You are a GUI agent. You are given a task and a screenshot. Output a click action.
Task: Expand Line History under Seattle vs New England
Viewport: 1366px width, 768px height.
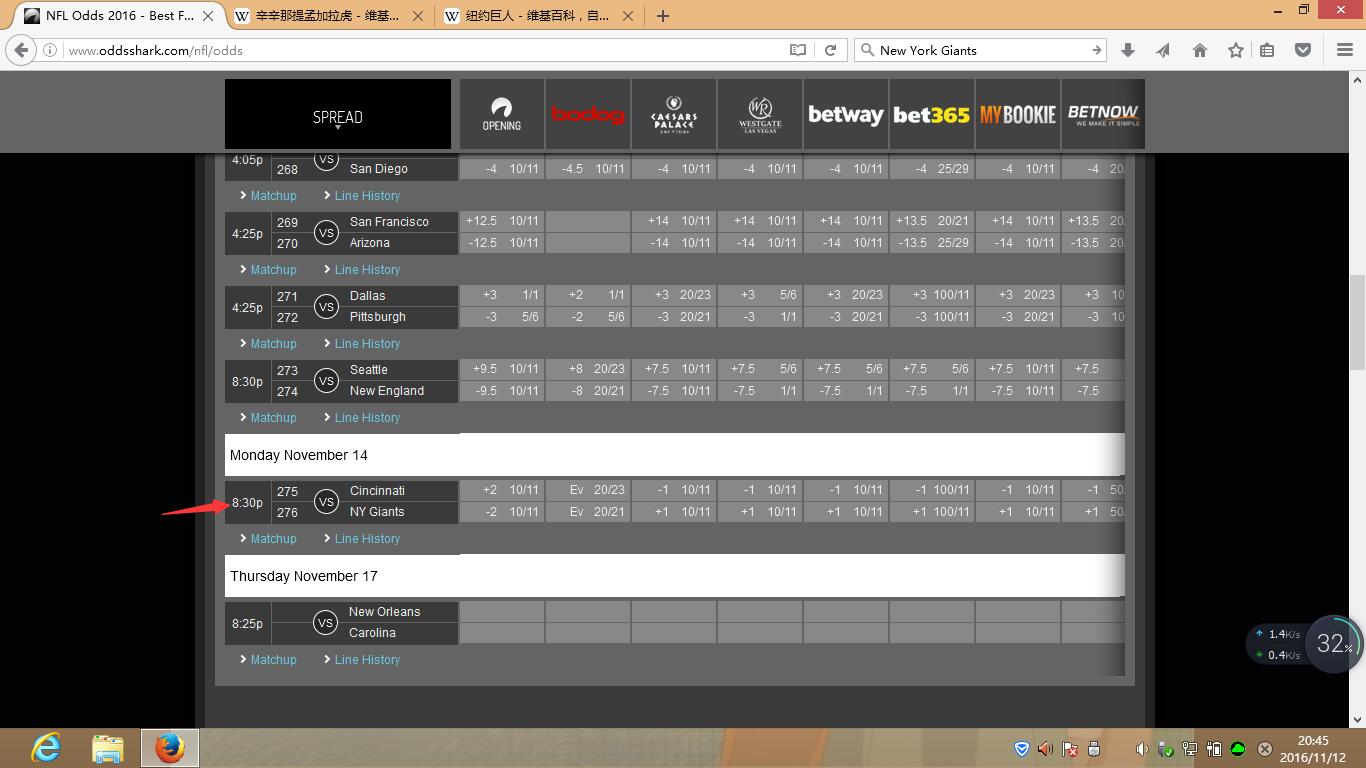tap(367, 418)
